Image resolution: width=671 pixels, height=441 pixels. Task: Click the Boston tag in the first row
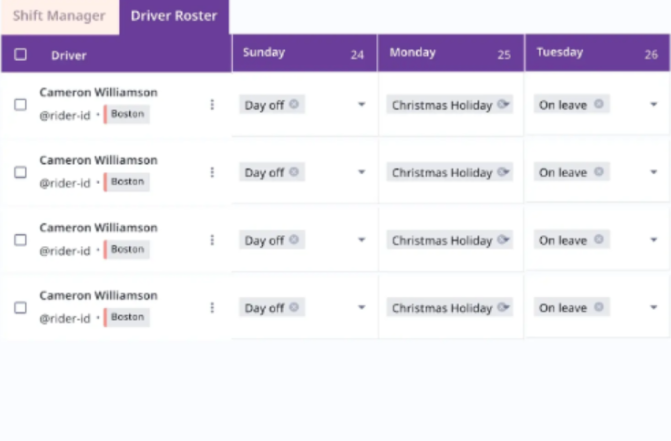click(x=127, y=114)
